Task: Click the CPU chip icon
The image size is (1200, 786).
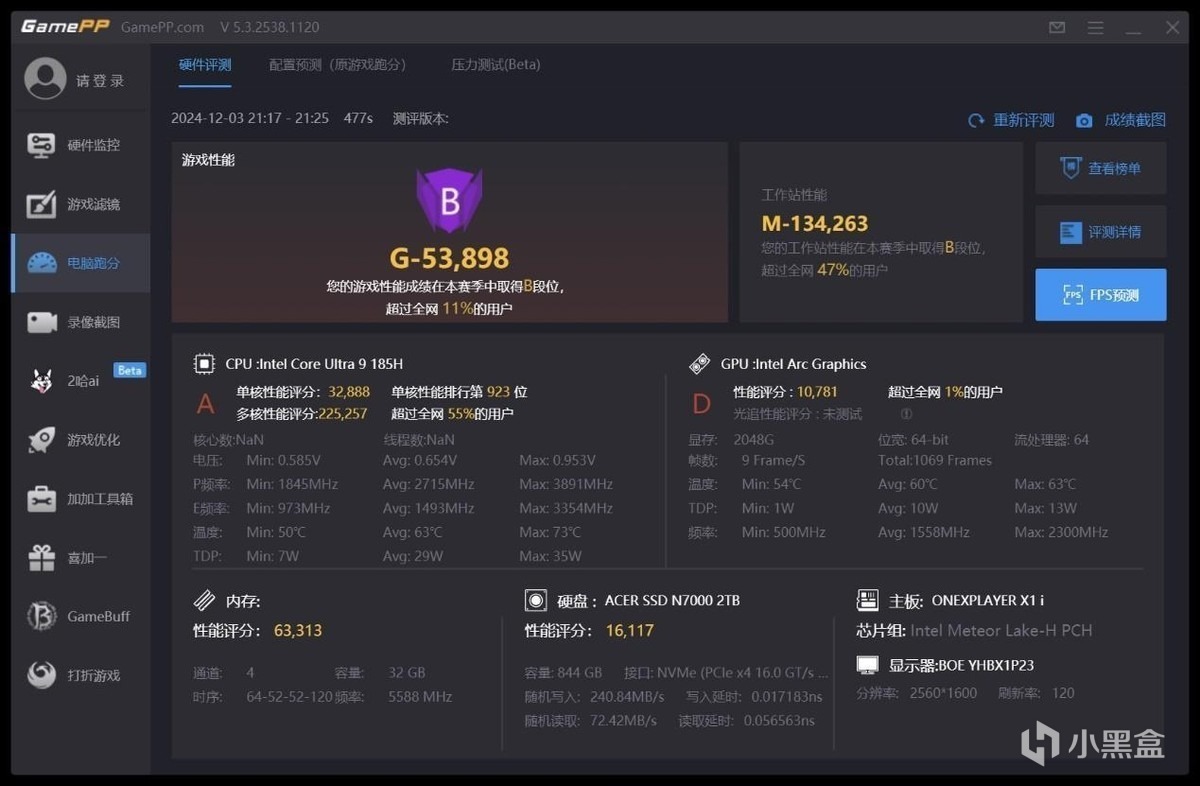Action: click(204, 364)
